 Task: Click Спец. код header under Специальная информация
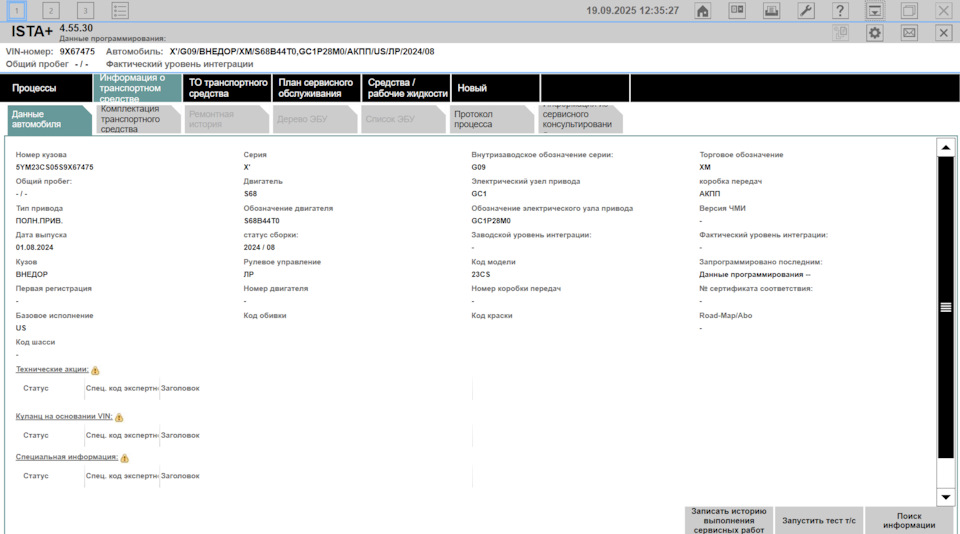point(121,476)
